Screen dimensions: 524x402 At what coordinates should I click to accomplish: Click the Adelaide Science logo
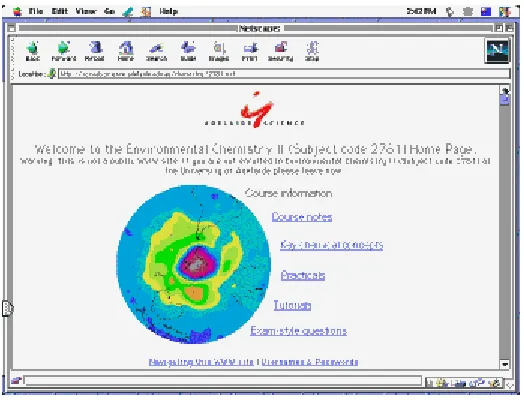(x=255, y=110)
